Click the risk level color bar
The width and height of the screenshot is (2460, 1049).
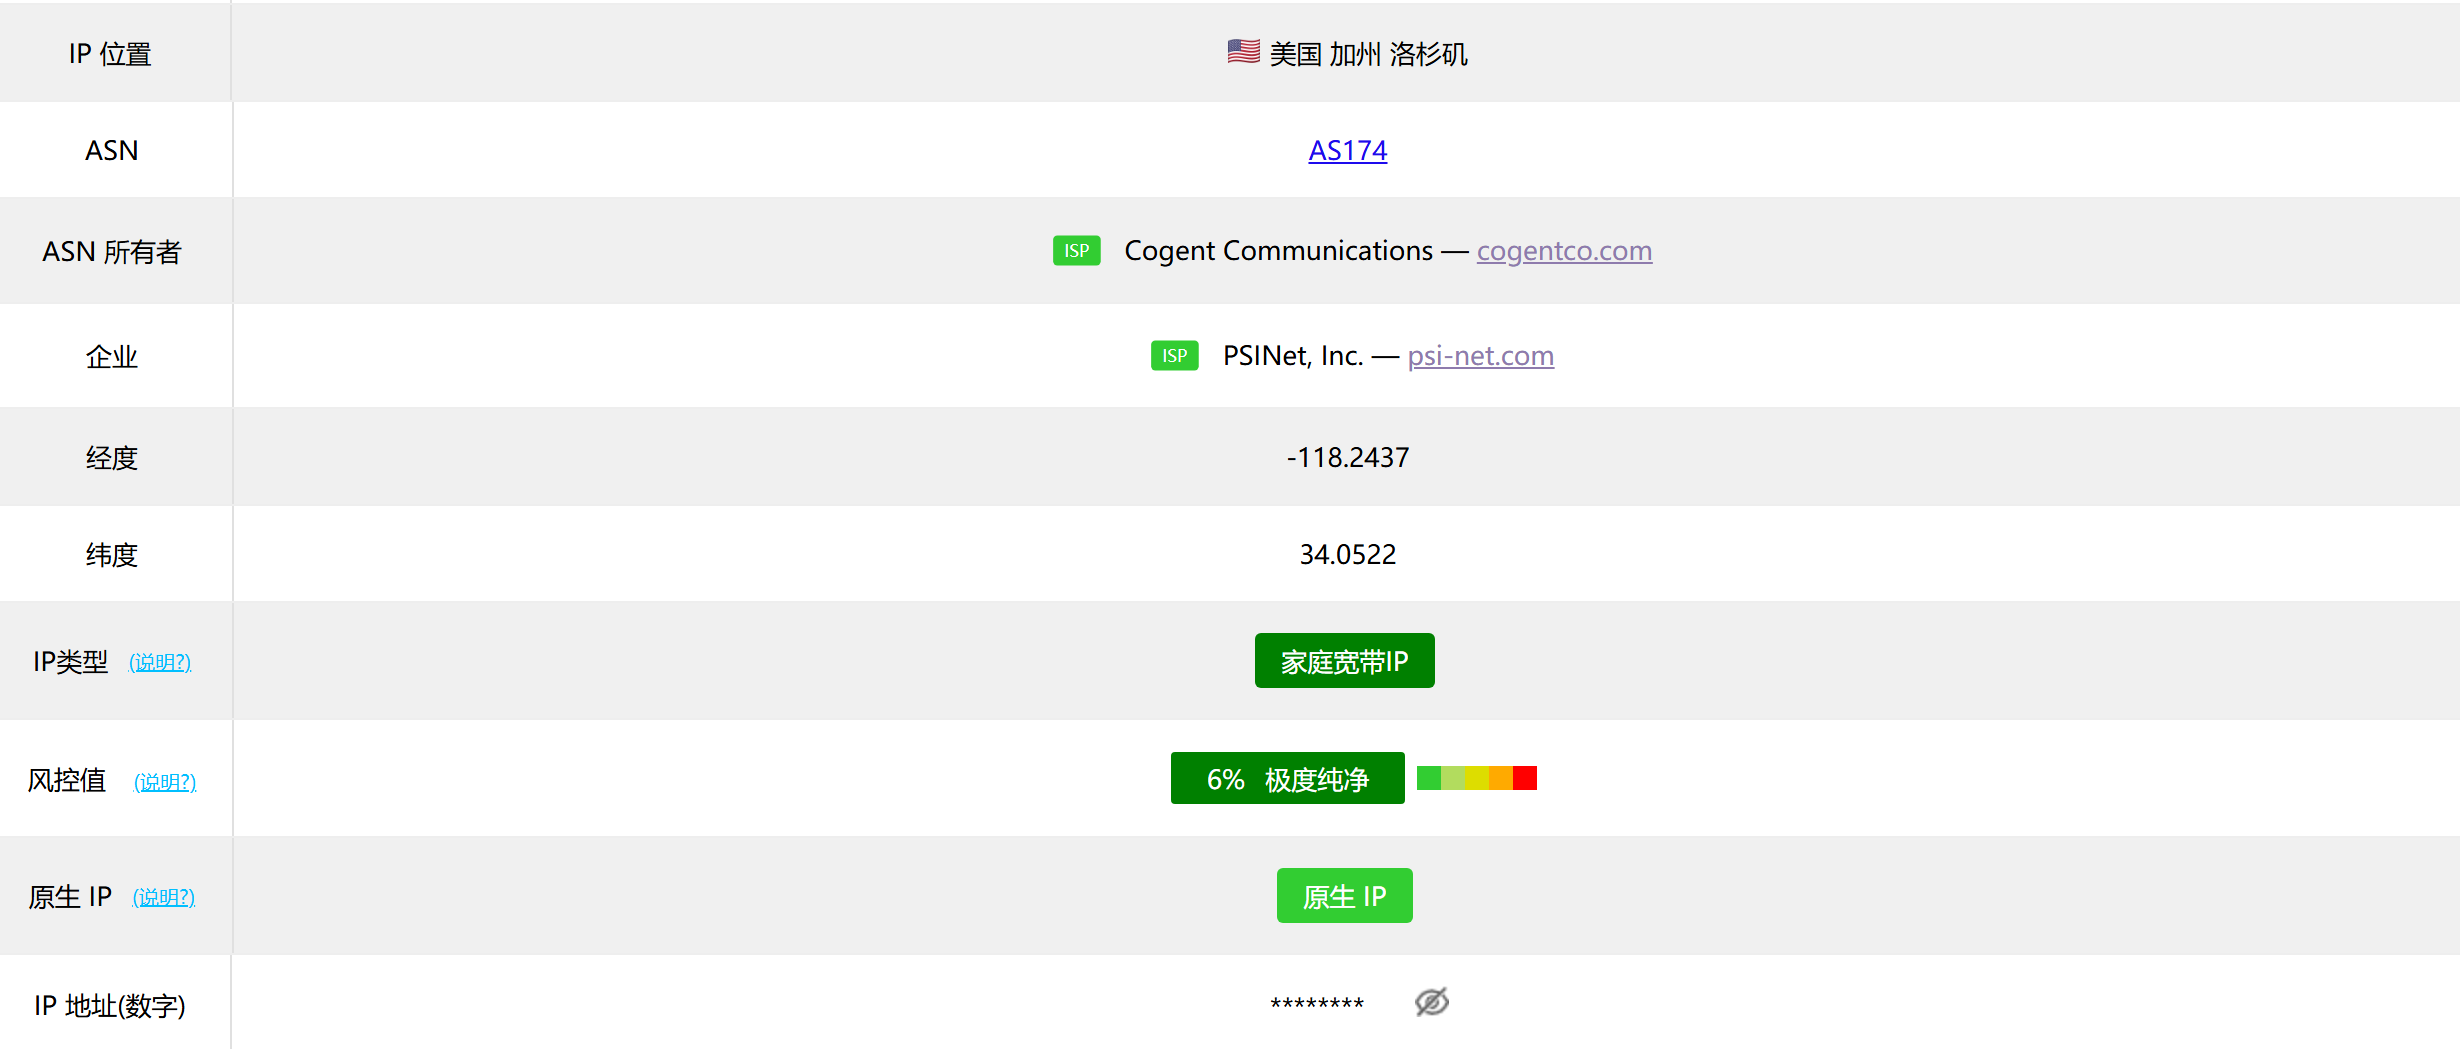(1476, 778)
